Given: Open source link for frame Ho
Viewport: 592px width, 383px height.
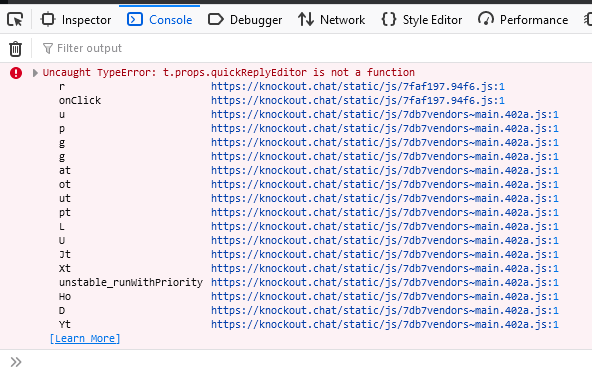Looking at the screenshot, I should (385, 296).
